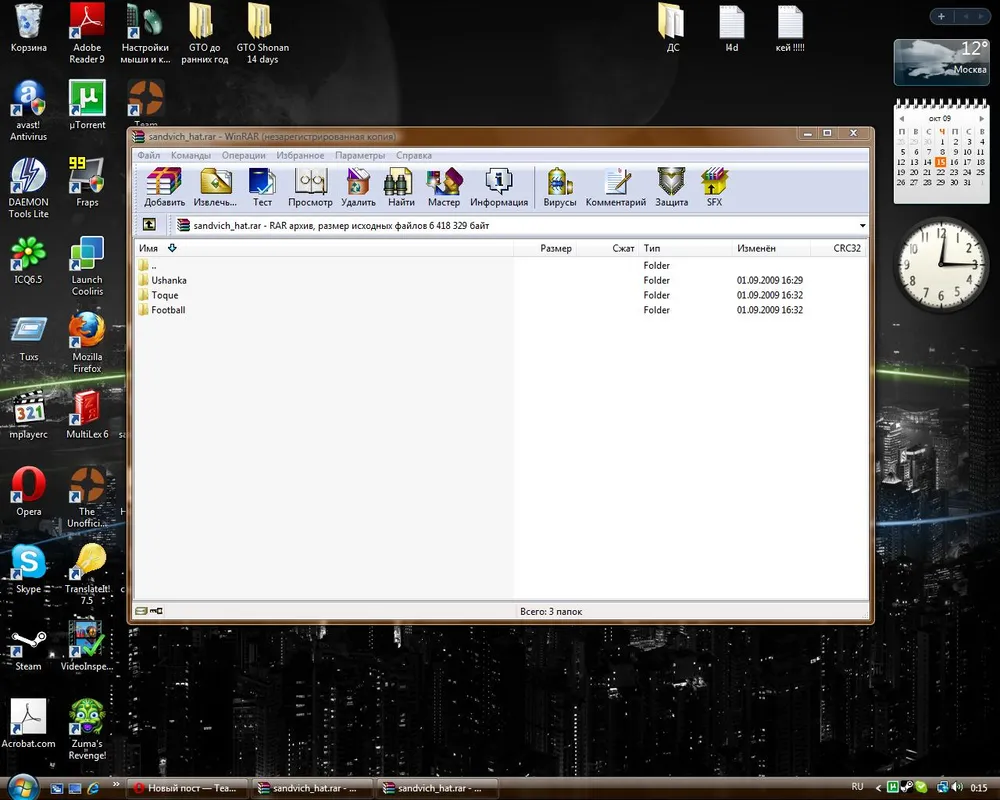Select the Football folder
Image resolution: width=1000 pixels, height=800 pixels.
pyautogui.click(x=168, y=310)
